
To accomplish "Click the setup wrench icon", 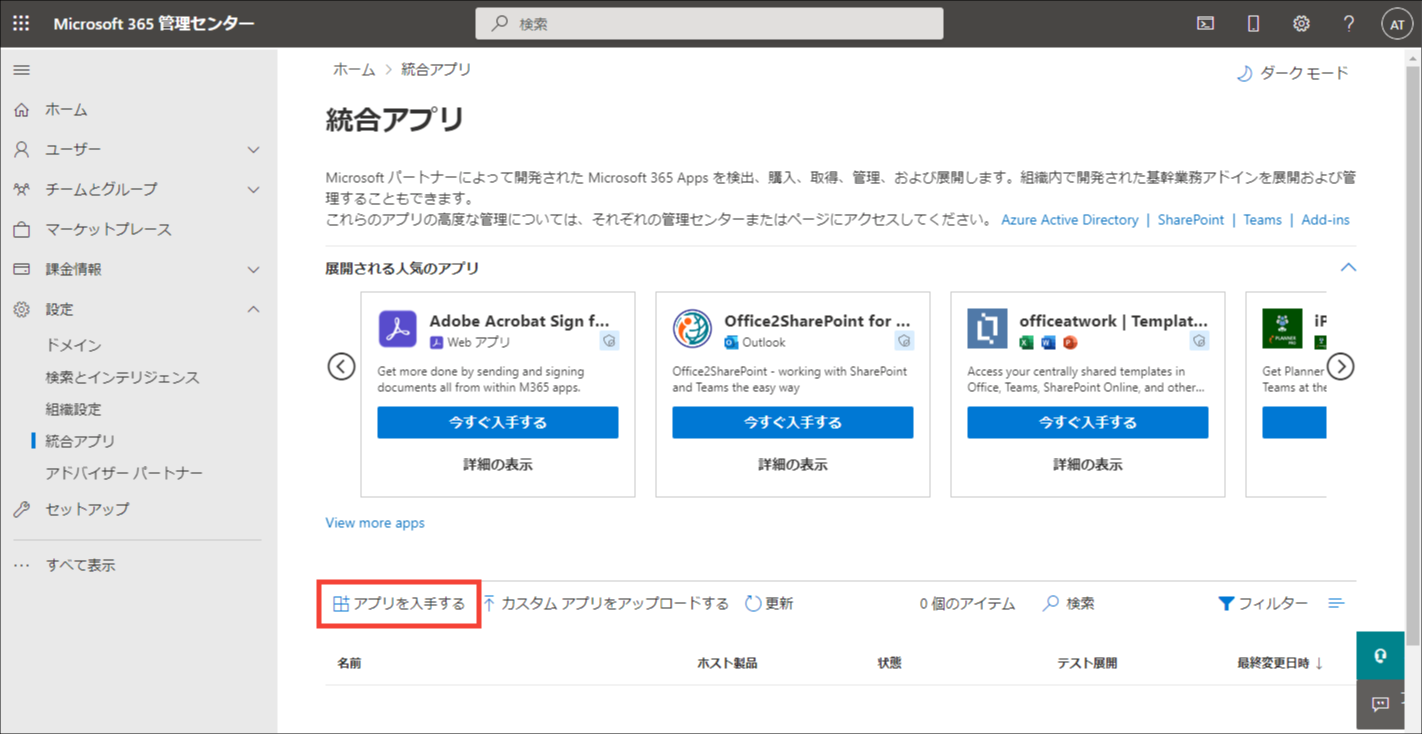I will coord(21,509).
